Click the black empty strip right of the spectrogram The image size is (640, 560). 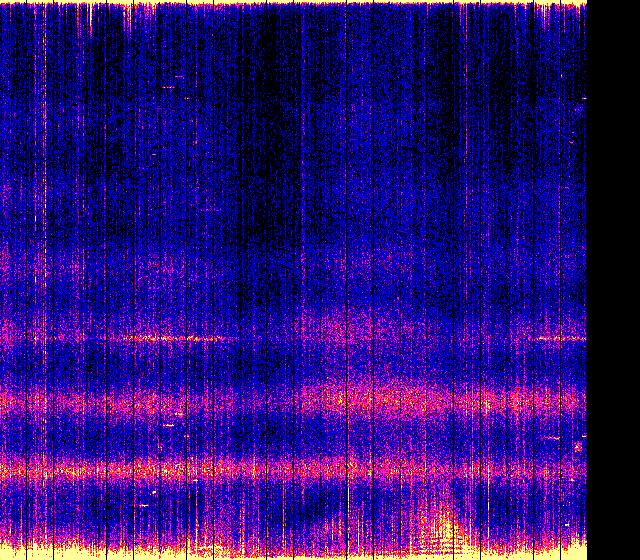click(612, 280)
